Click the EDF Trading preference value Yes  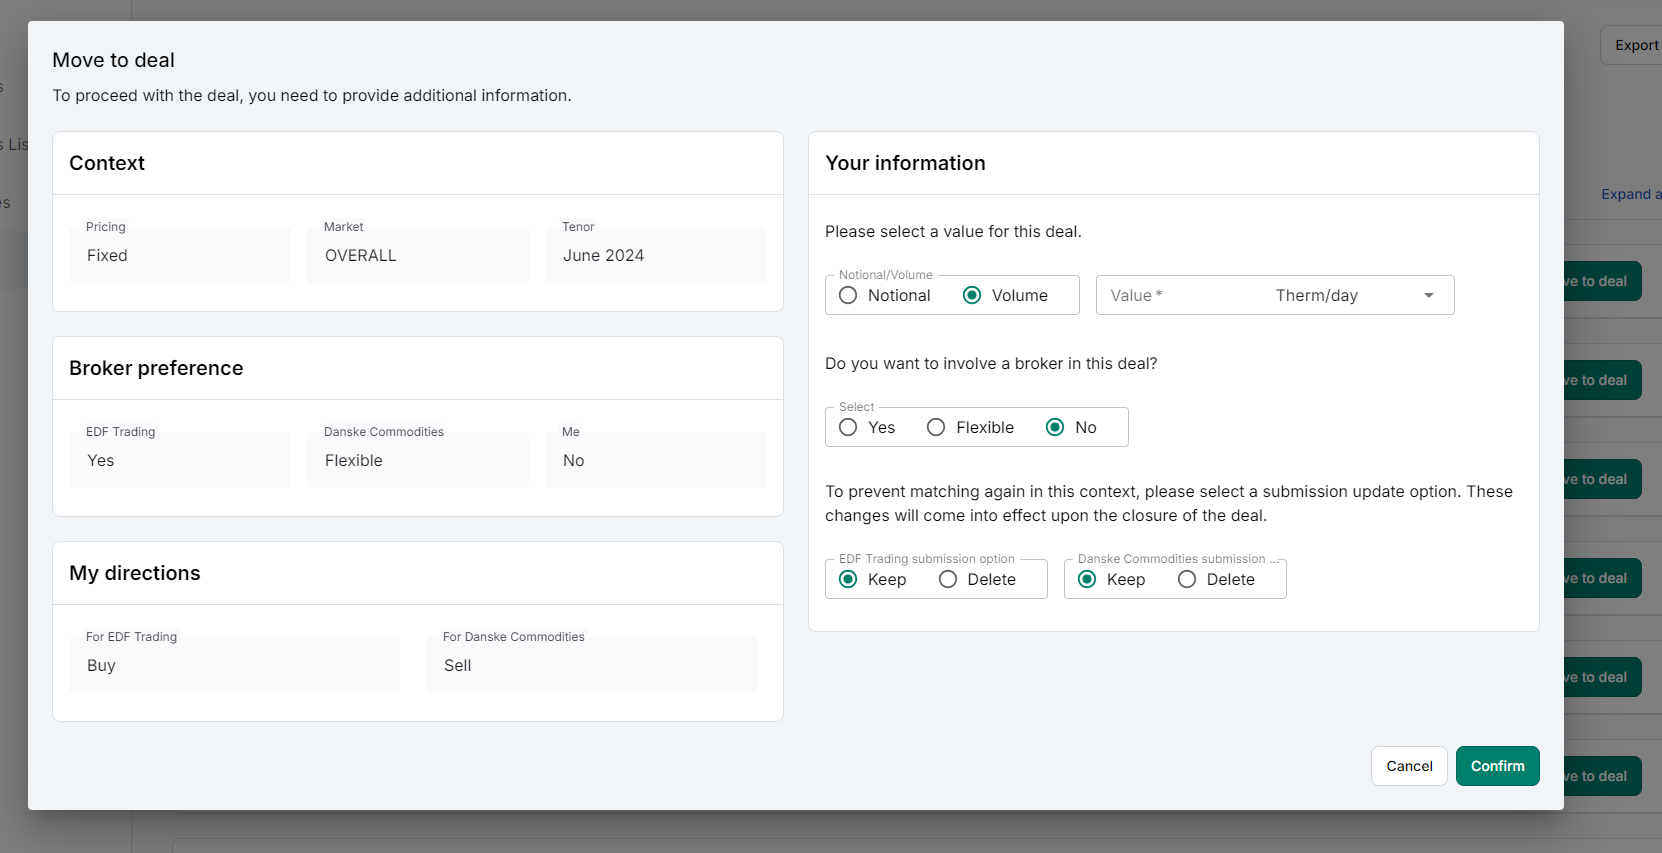pyautogui.click(x=180, y=460)
